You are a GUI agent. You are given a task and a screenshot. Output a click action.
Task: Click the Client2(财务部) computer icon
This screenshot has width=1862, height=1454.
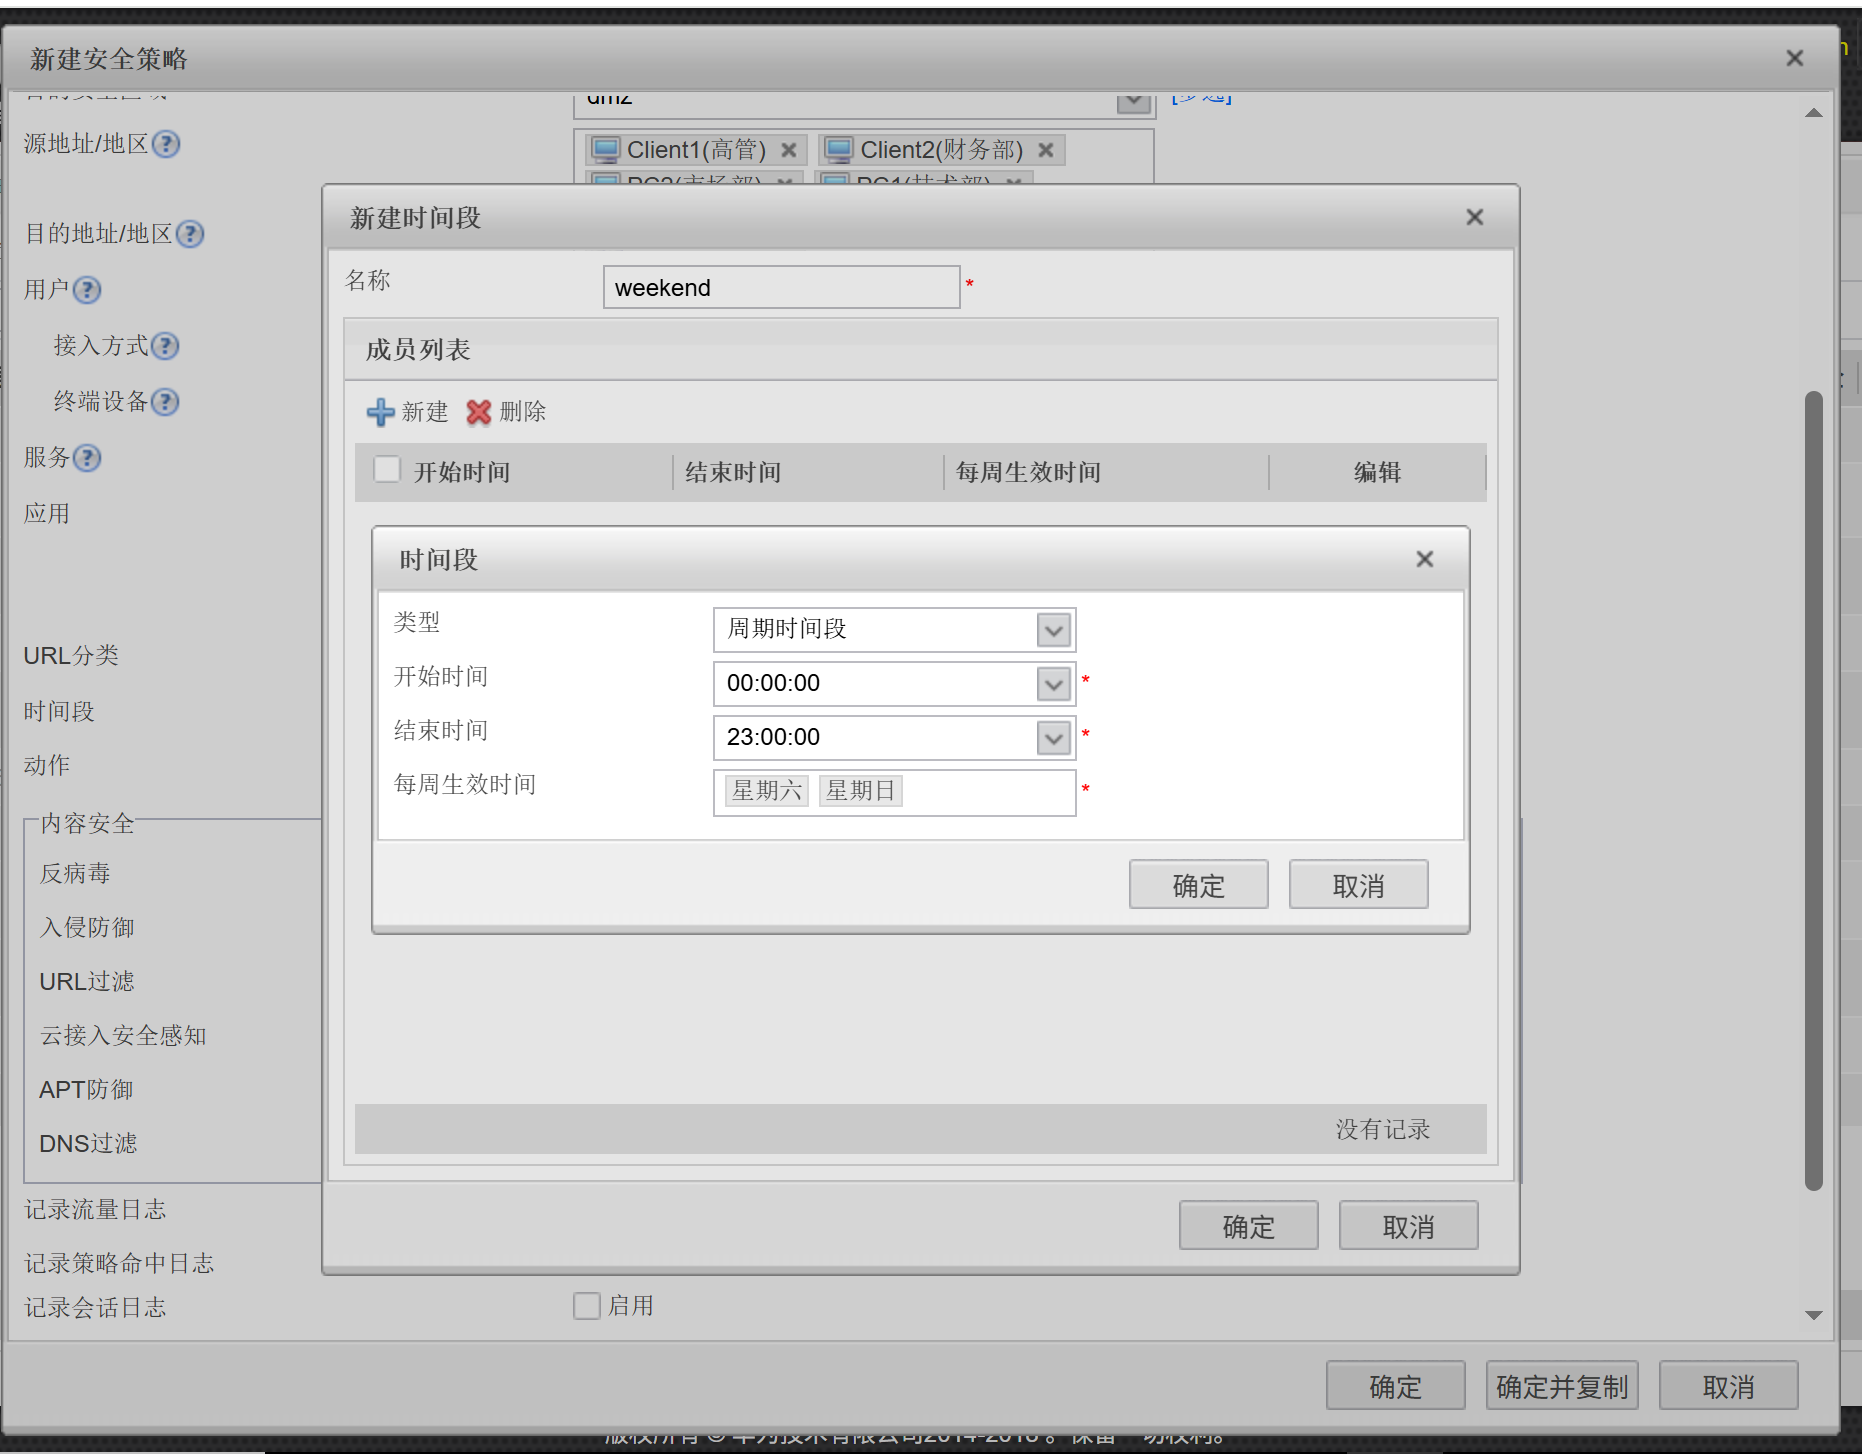pyautogui.click(x=838, y=150)
